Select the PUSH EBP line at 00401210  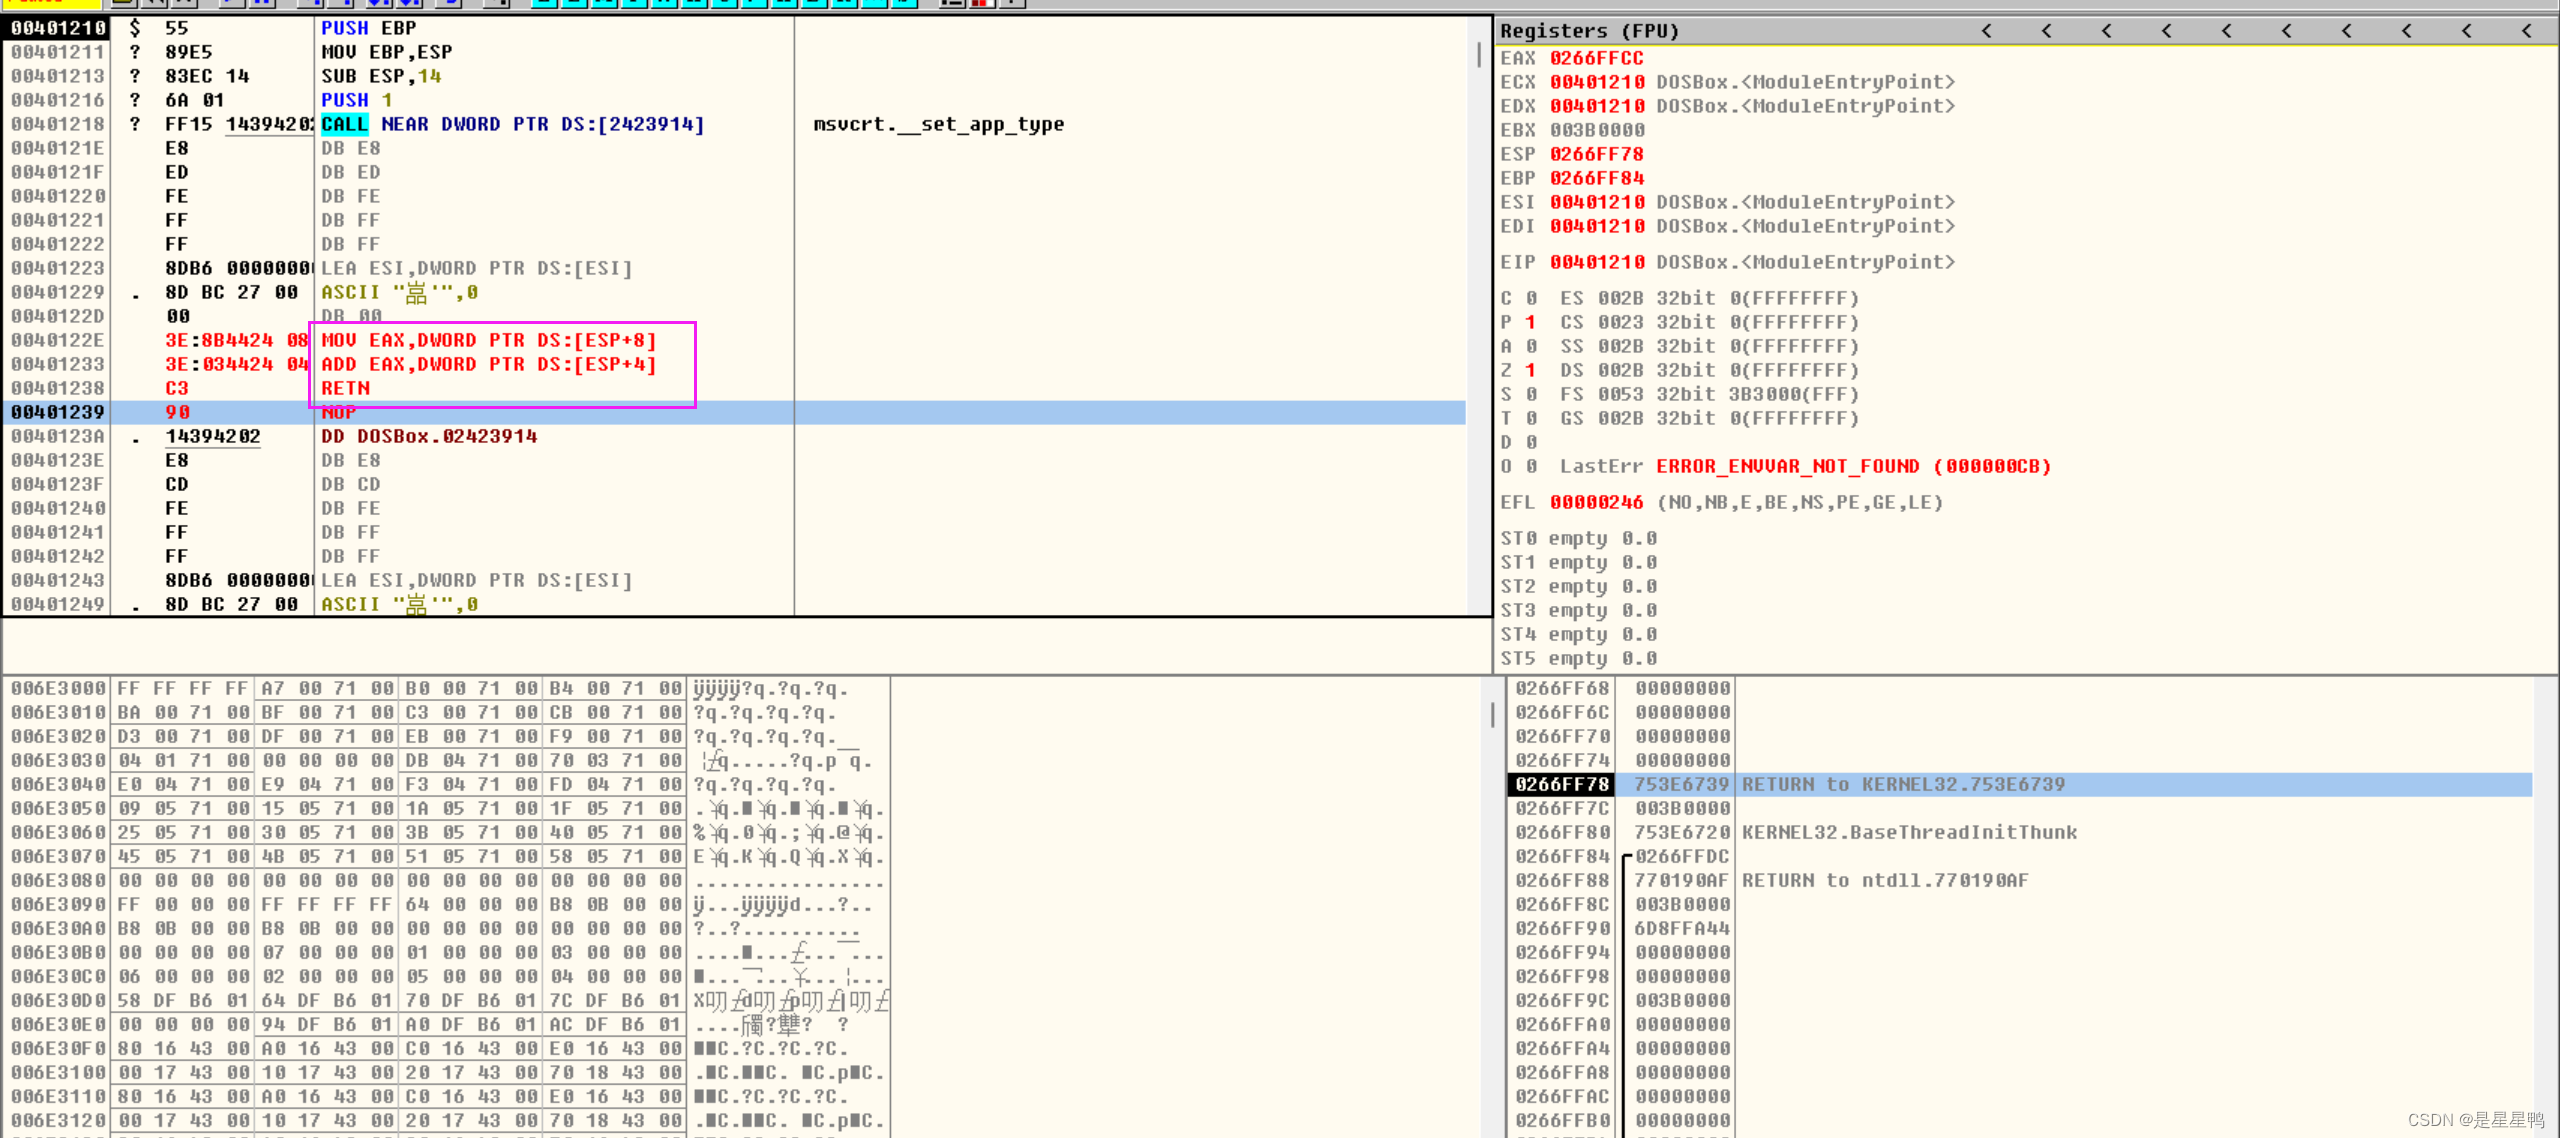pyautogui.click(x=368, y=28)
